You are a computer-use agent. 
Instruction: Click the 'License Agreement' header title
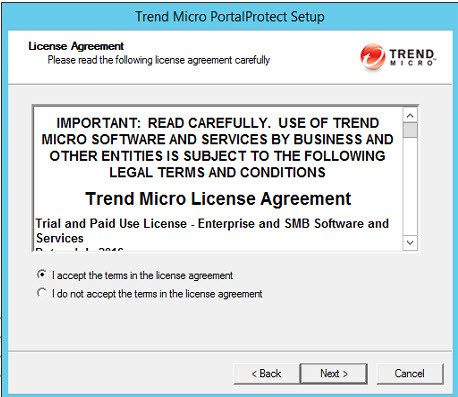click(76, 46)
